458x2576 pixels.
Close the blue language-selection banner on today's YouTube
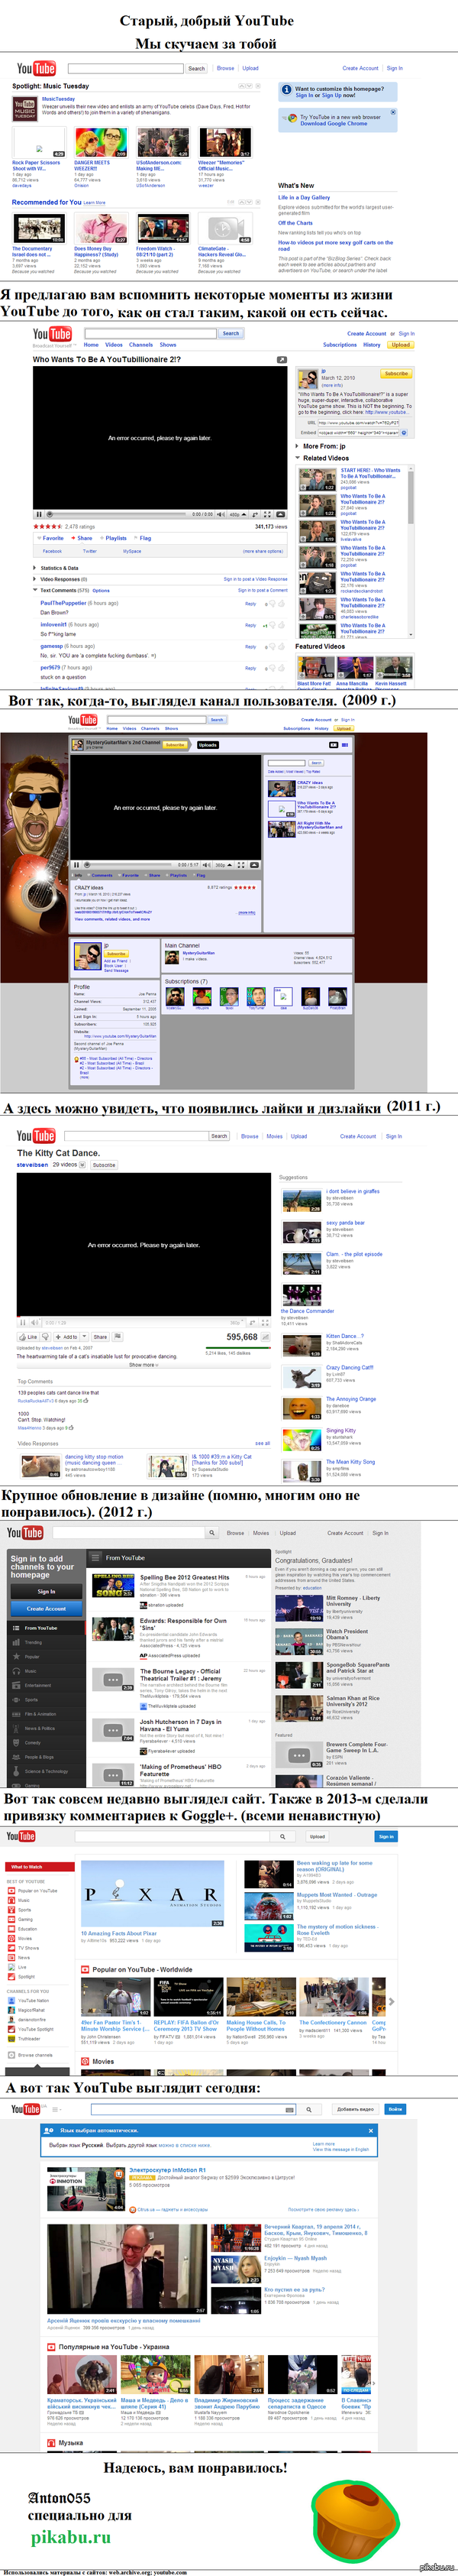pos(372,2130)
